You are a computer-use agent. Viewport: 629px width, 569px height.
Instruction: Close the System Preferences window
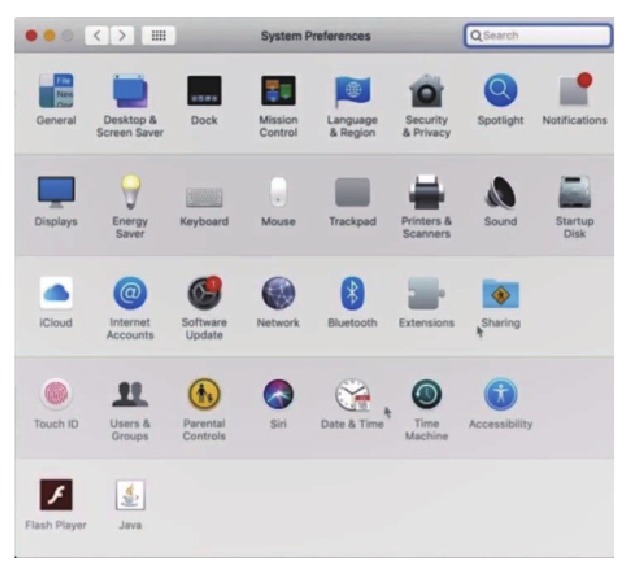32,36
